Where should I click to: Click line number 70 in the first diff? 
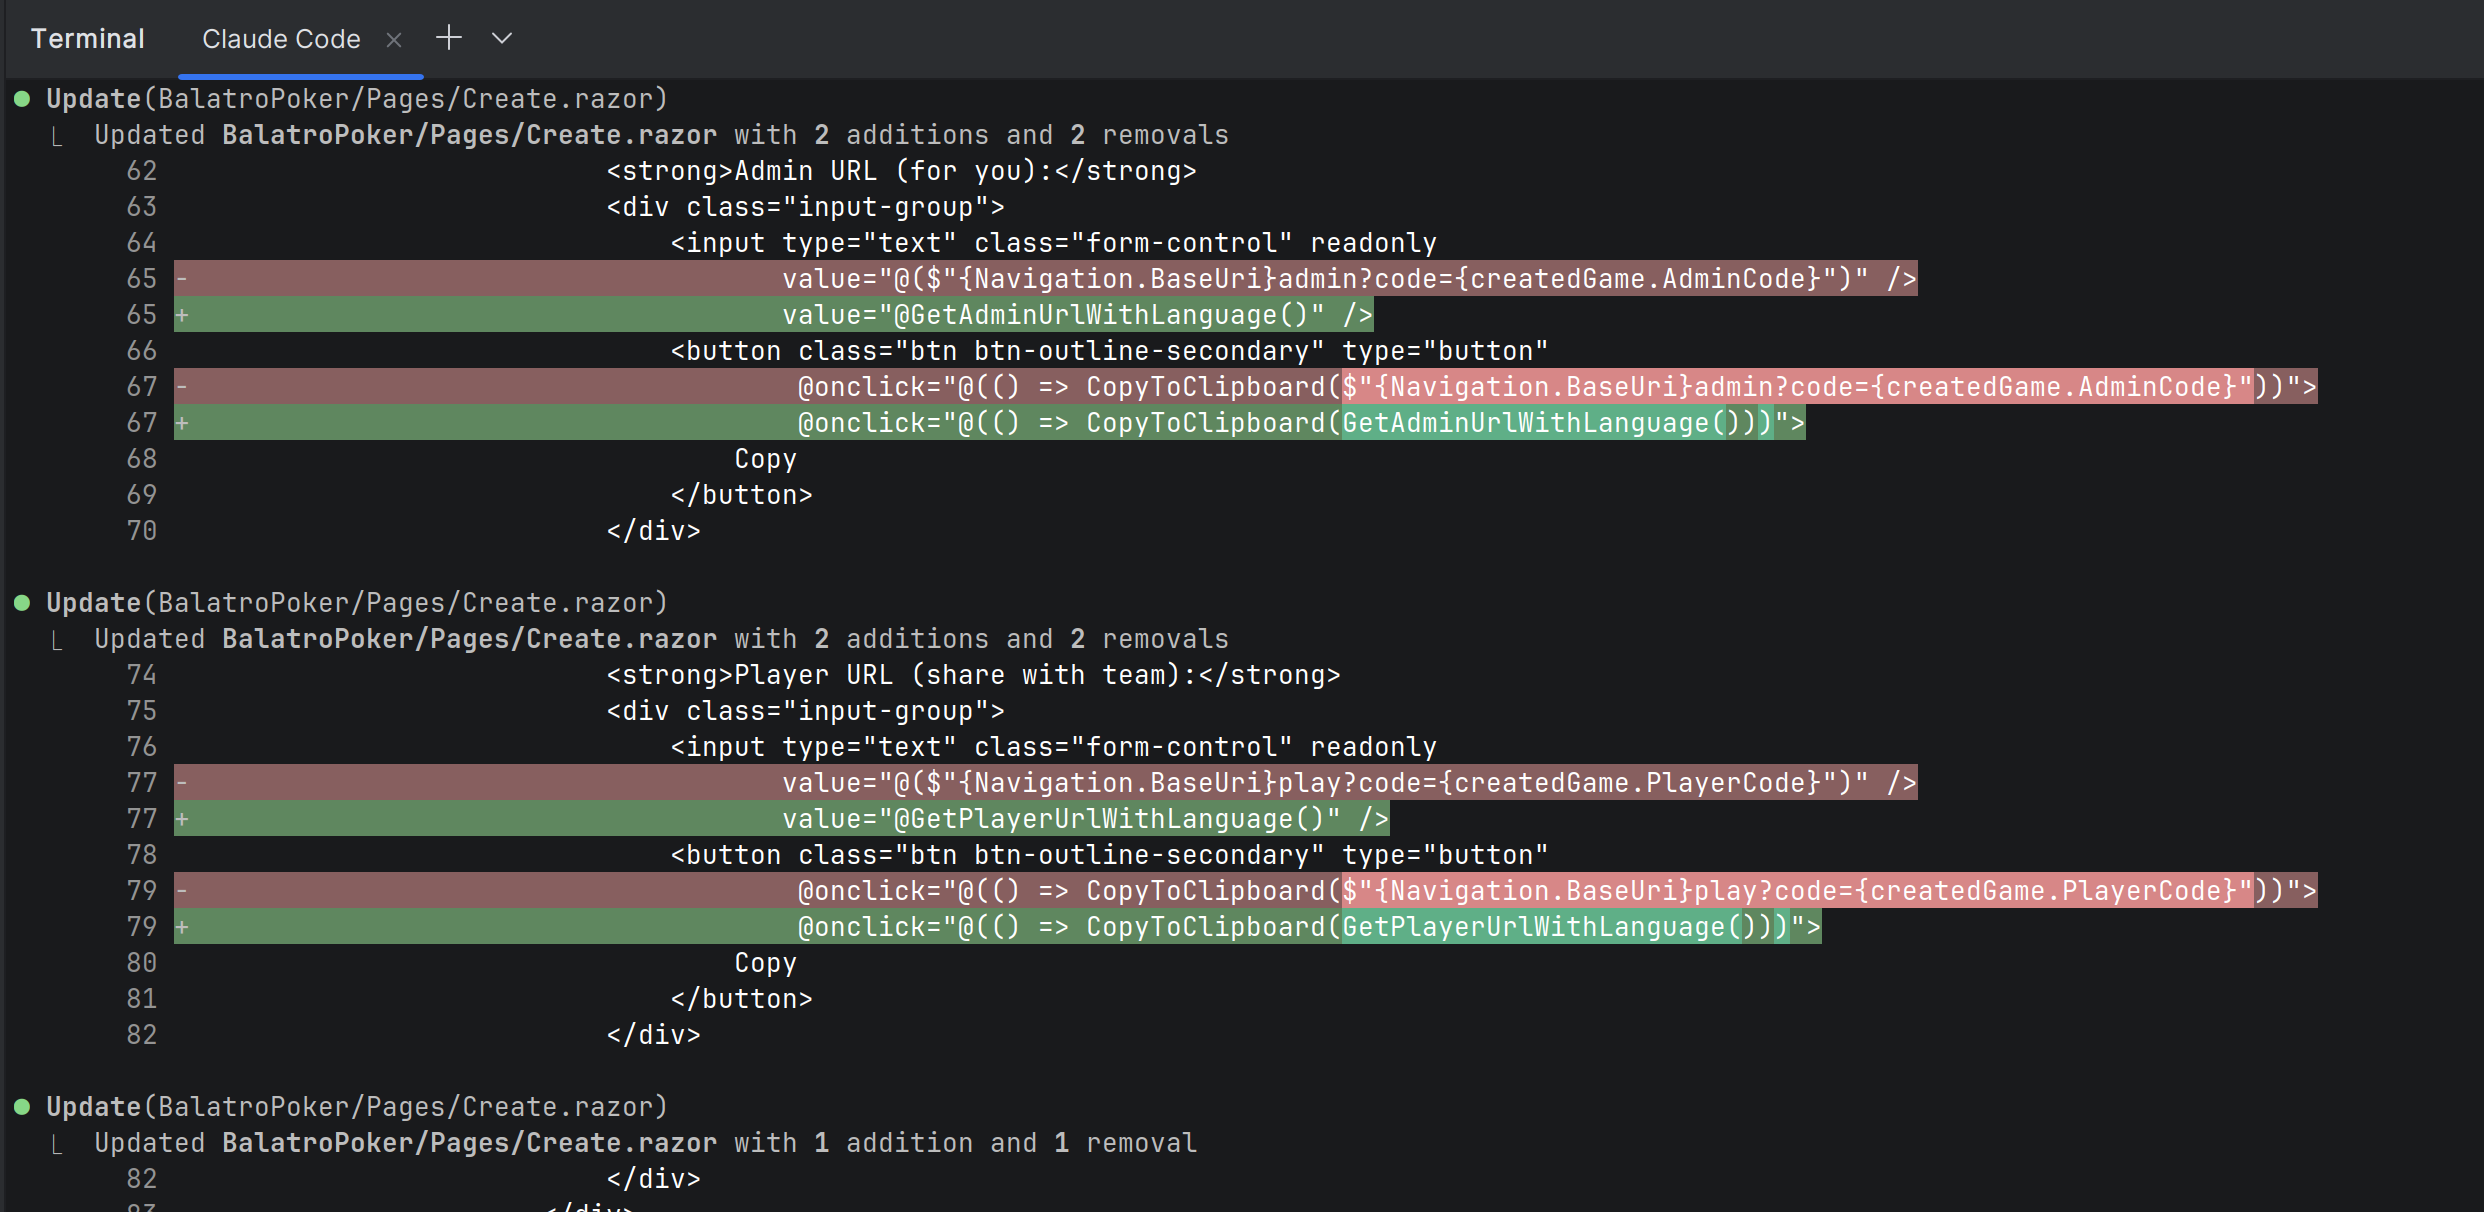pos(141,531)
